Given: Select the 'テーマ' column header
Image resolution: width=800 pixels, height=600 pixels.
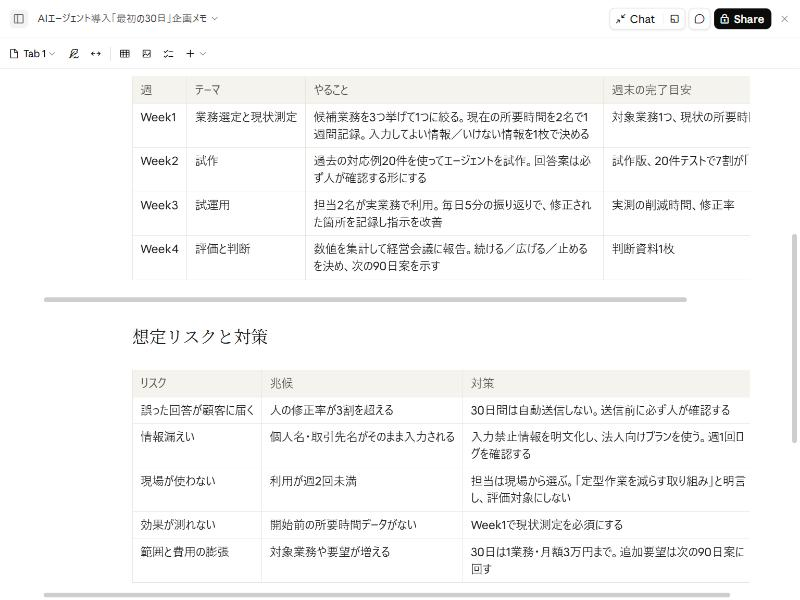Looking at the screenshot, I should [246, 90].
